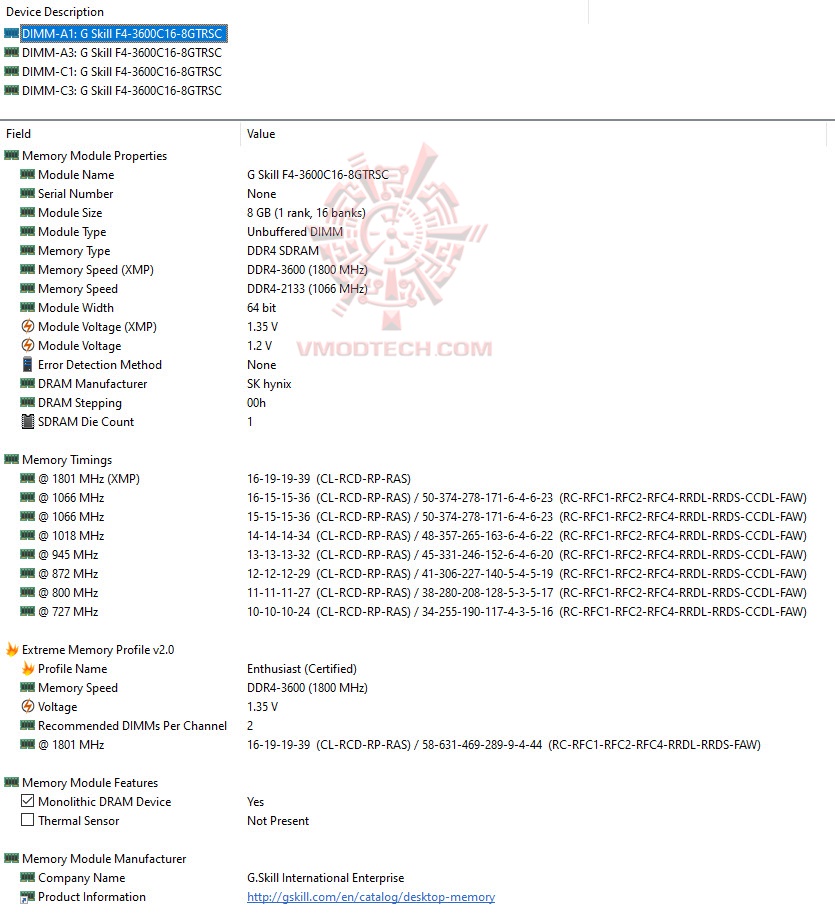Image resolution: width=835 pixels, height=913 pixels.
Task: Click the Memory Timings group icon
Action: tap(11, 459)
